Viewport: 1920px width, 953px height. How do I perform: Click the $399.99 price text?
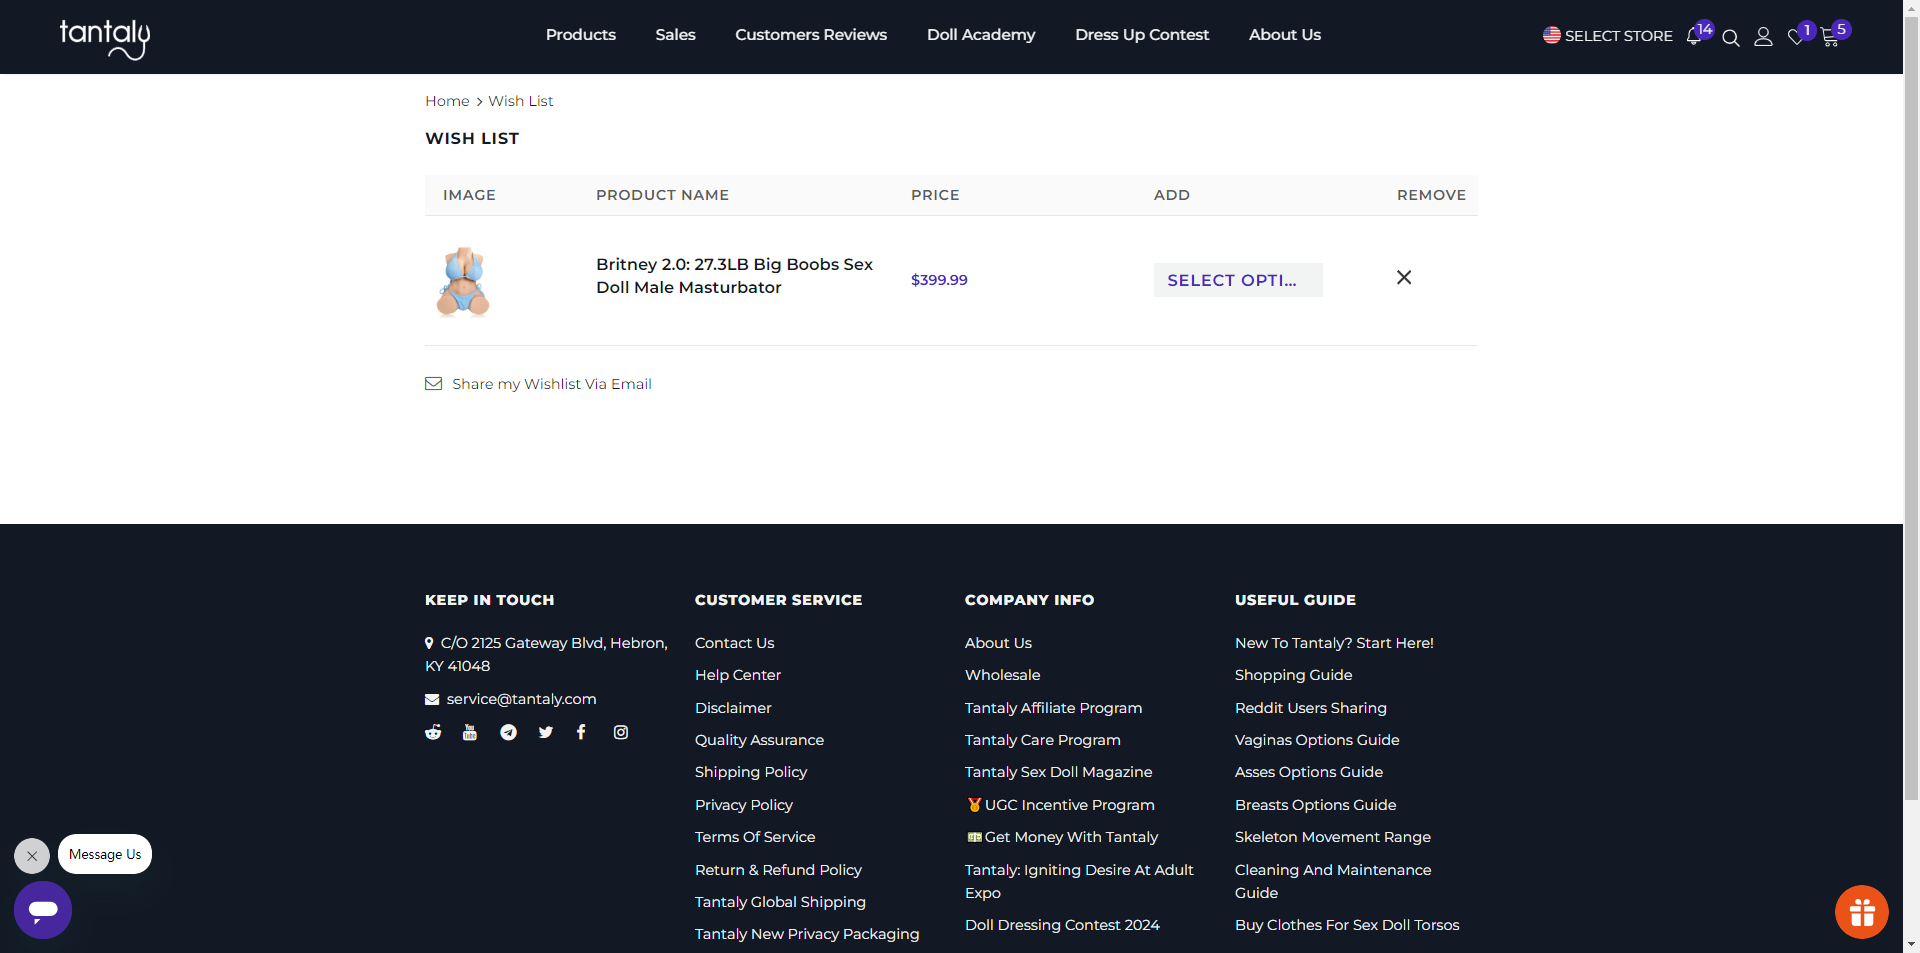(x=939, y=280)
